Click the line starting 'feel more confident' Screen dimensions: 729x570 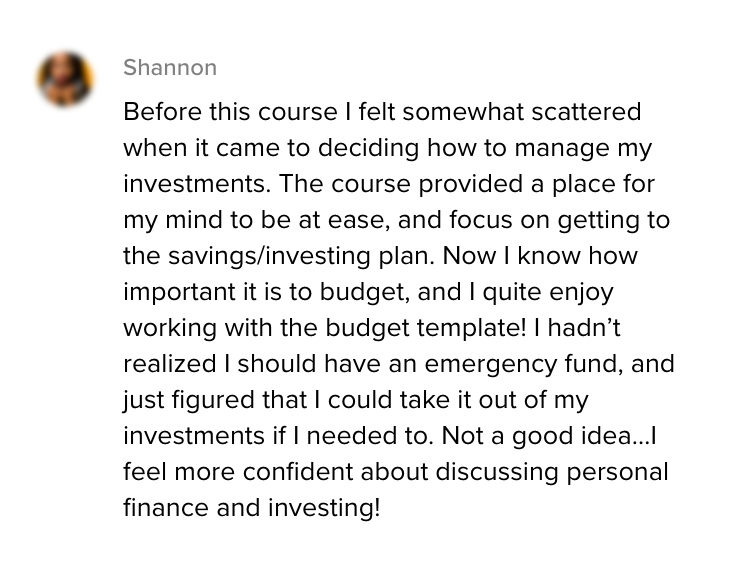[x=396, y=472]
